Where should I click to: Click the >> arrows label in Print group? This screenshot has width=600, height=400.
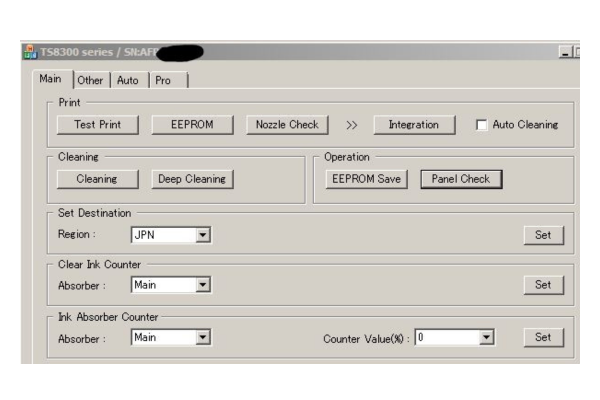(x=351, y=125)
